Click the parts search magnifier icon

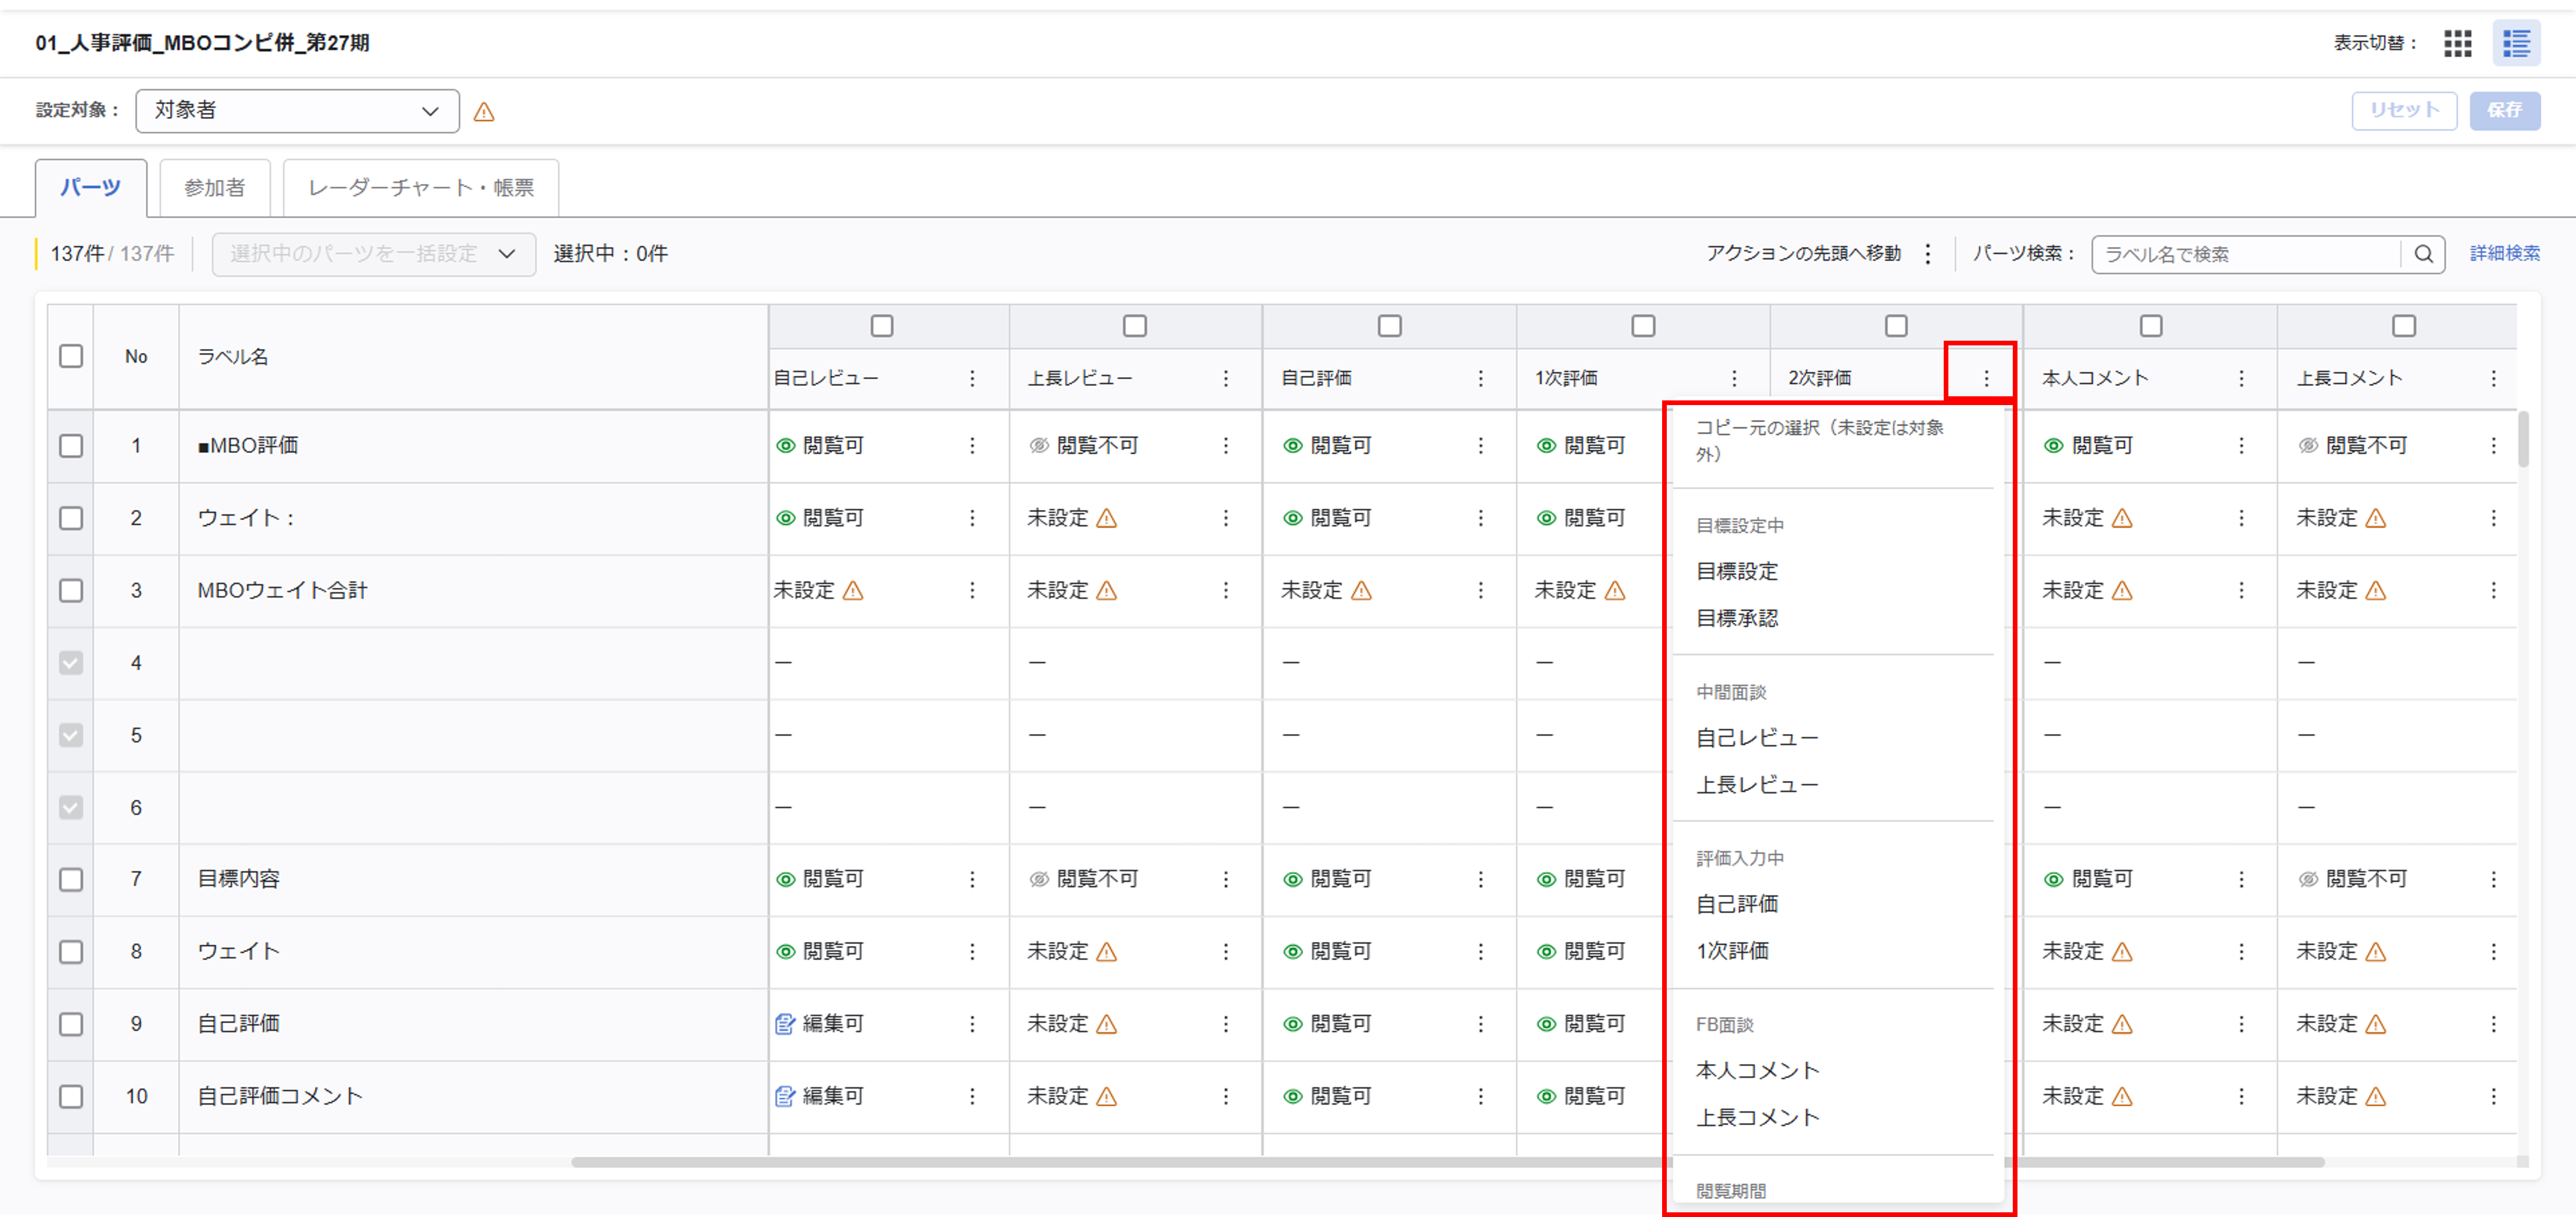pyautogui.click(x=2423, y=254)
